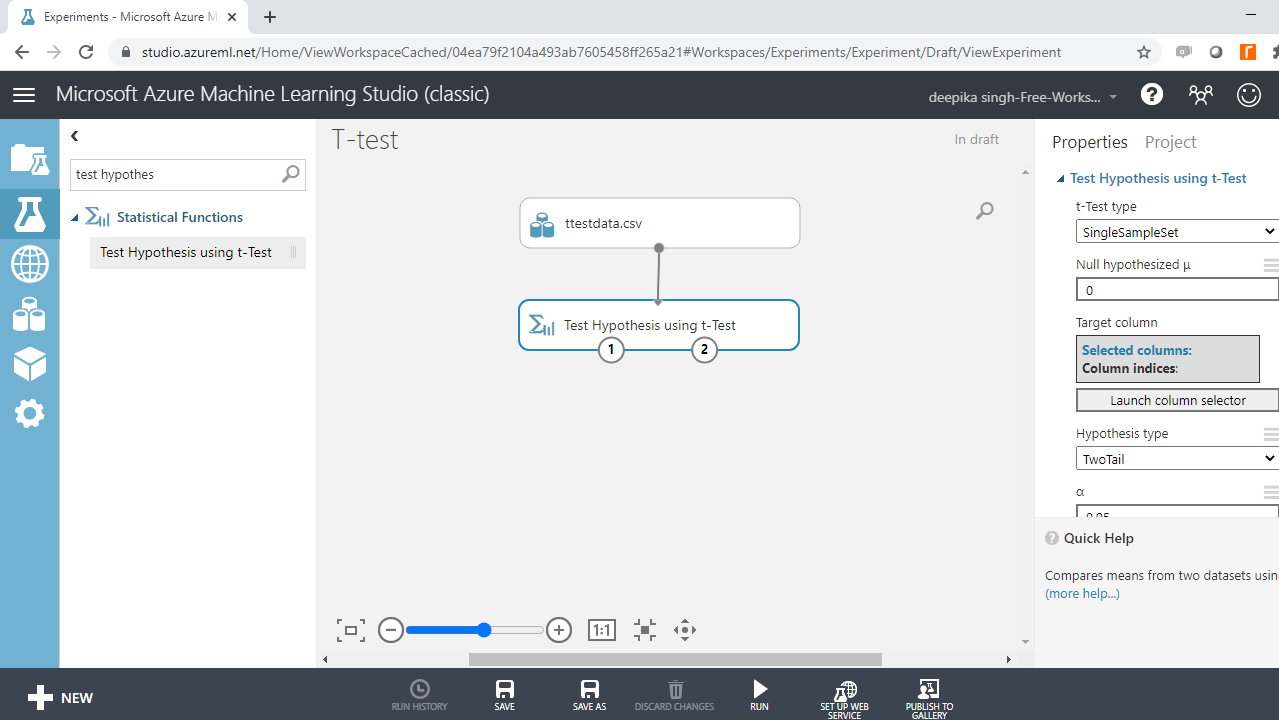Click the zoom slider handle
Screen dimensions: 1279x720
484,630
